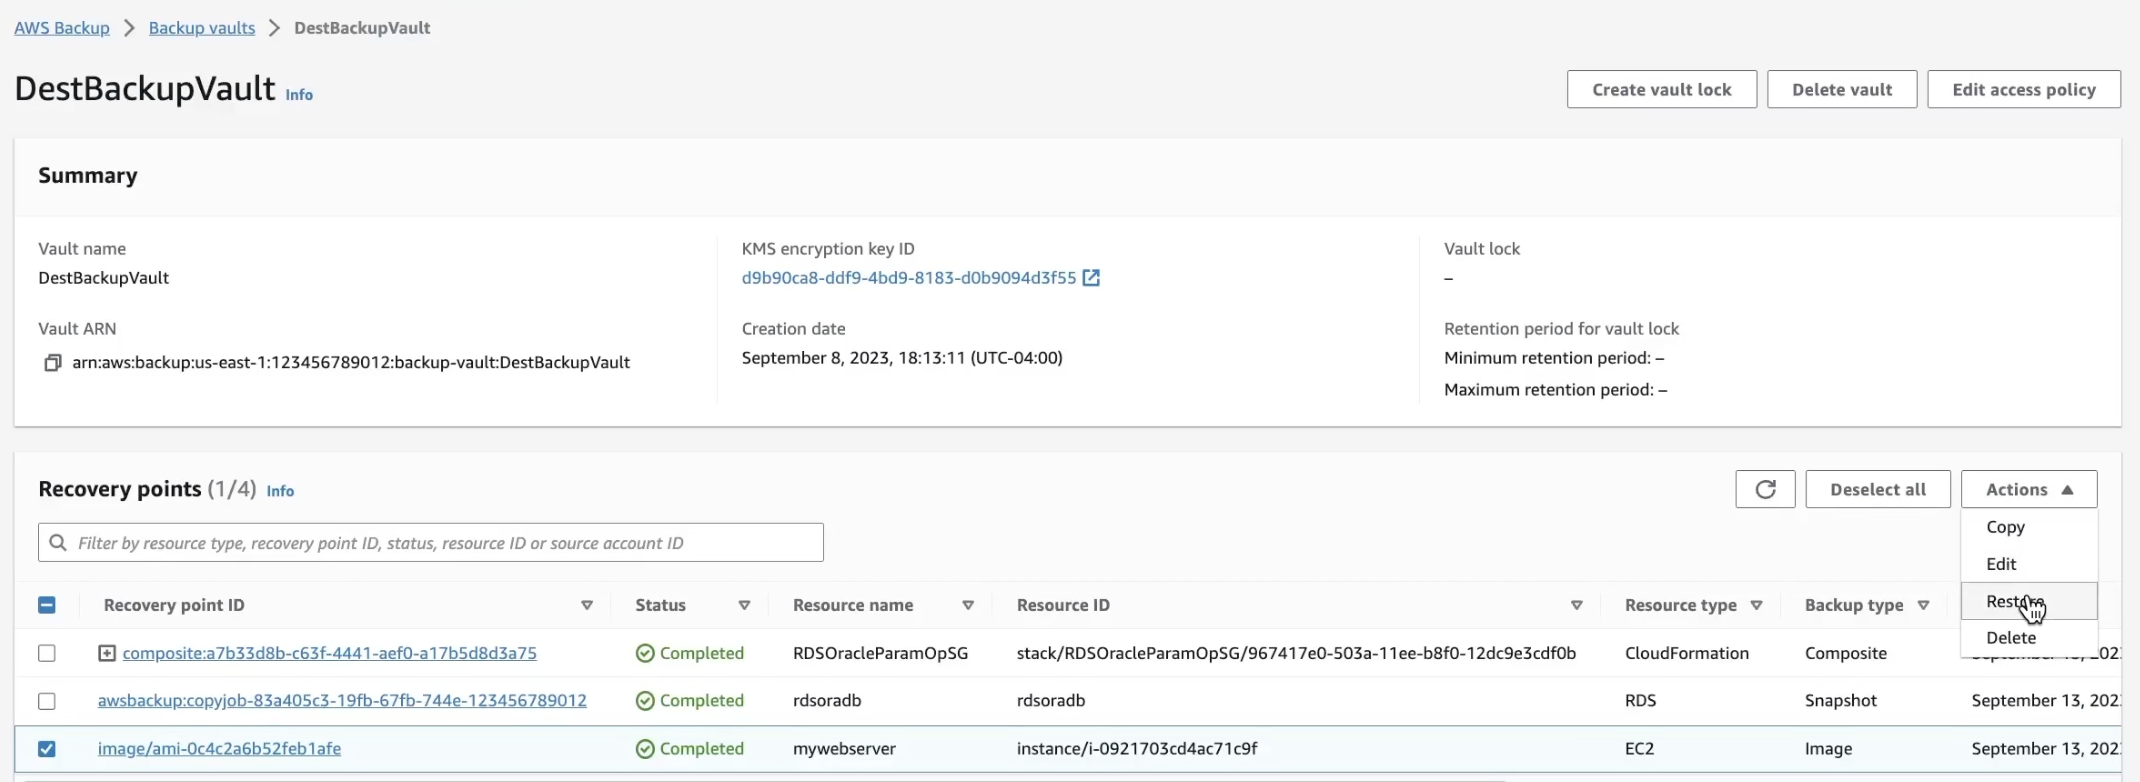Open KMS encryption key ID link
2140x782 pixels.
[x=909, y=278]
